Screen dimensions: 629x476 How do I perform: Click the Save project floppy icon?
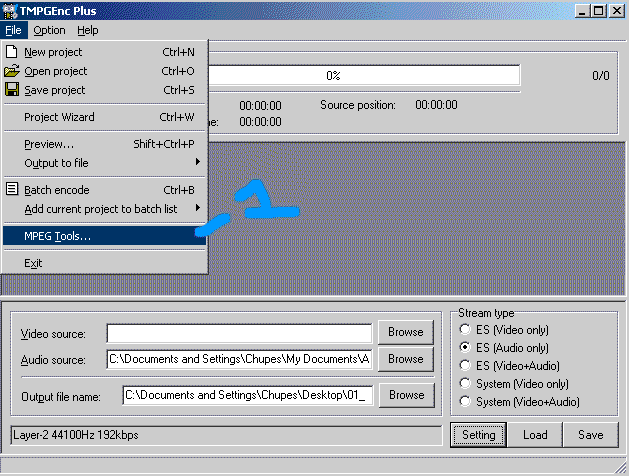12,89
